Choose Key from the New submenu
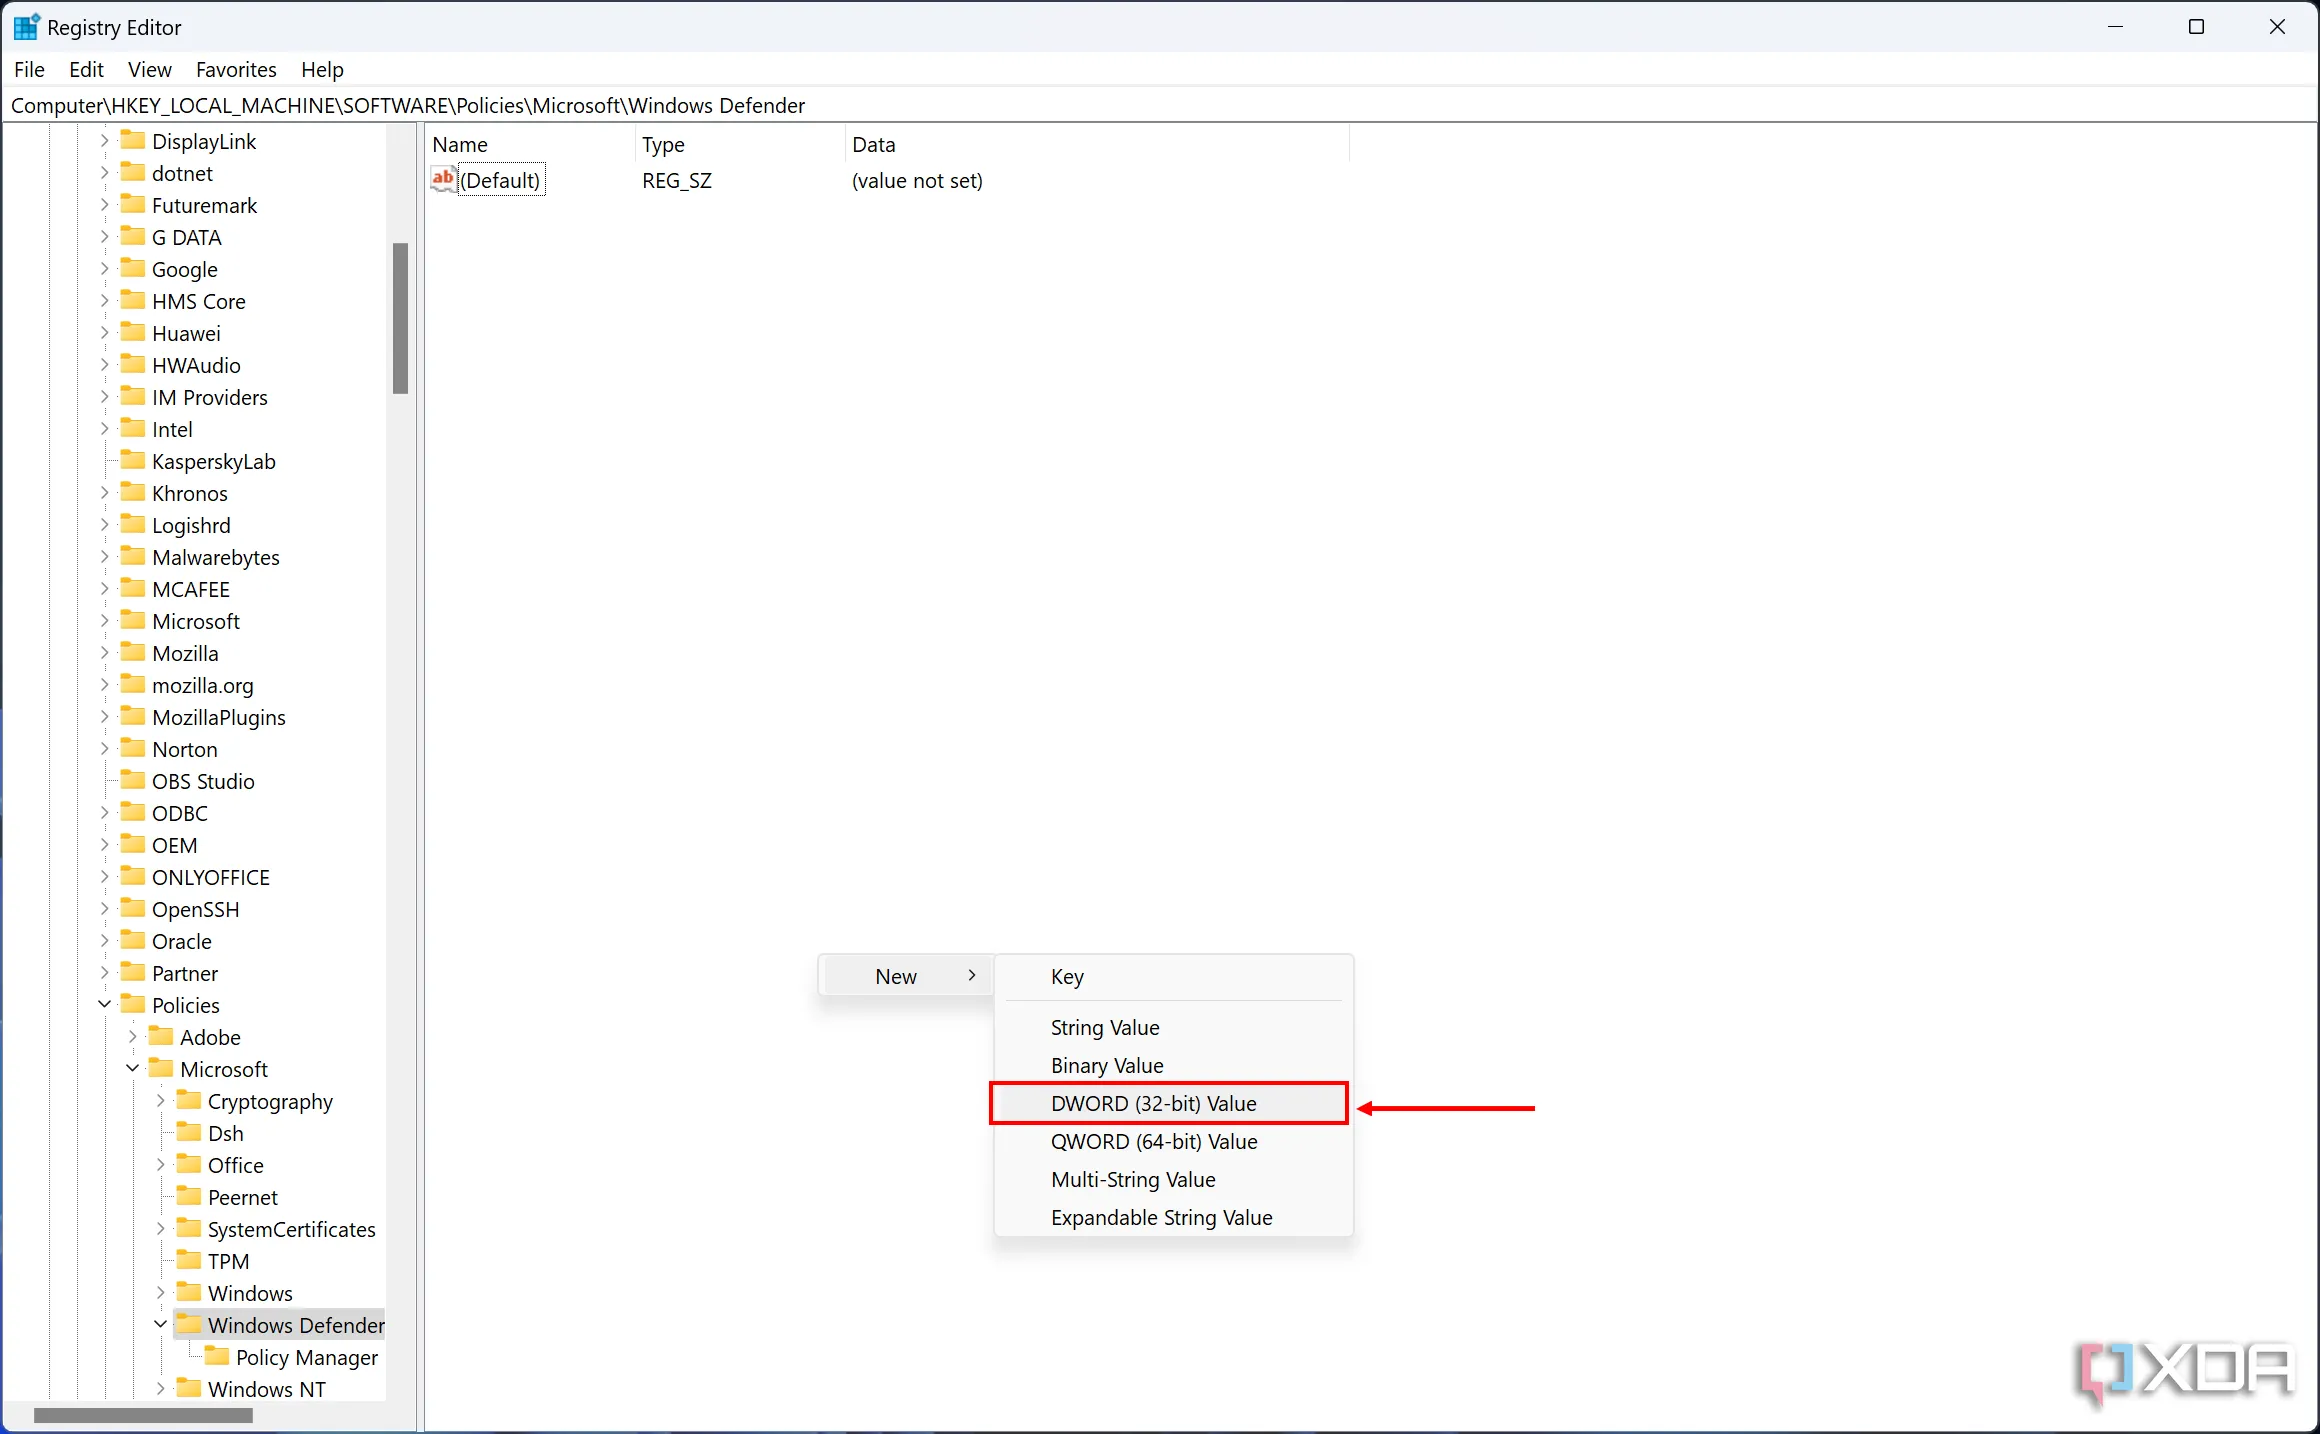 click(1173, 977)
